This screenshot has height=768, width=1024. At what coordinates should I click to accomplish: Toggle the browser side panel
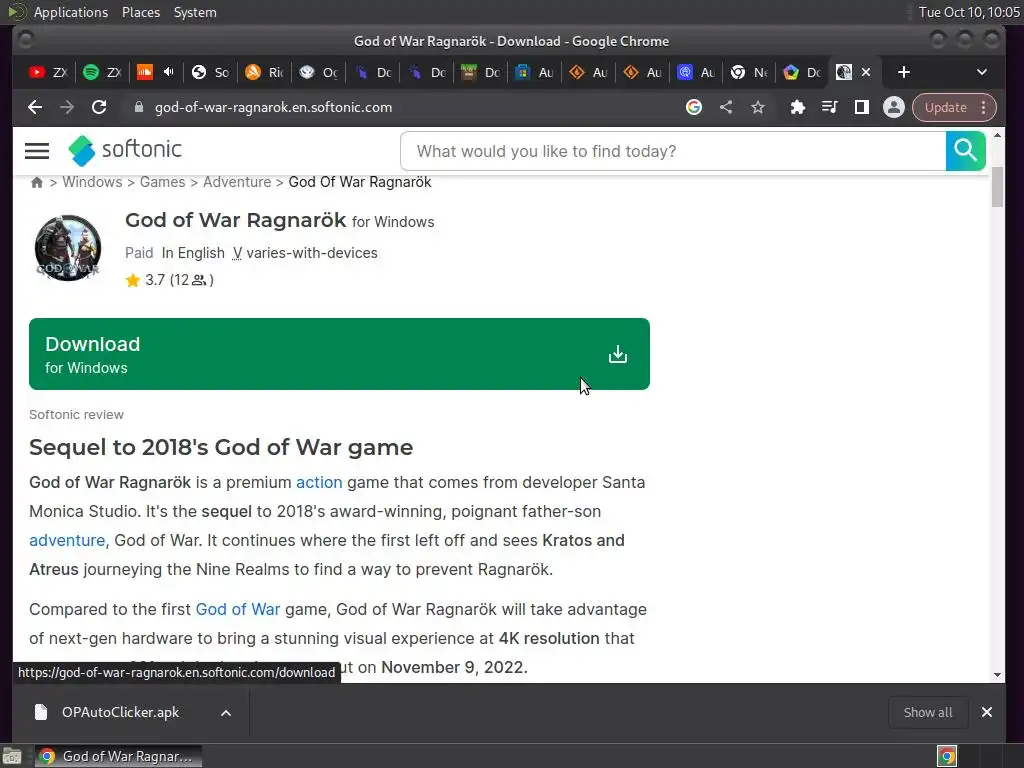(861, 108)
